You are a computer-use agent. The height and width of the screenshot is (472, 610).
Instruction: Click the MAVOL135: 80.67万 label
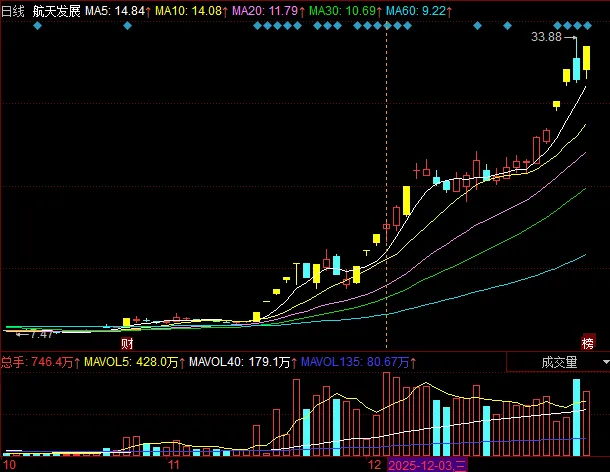(359, 362)
